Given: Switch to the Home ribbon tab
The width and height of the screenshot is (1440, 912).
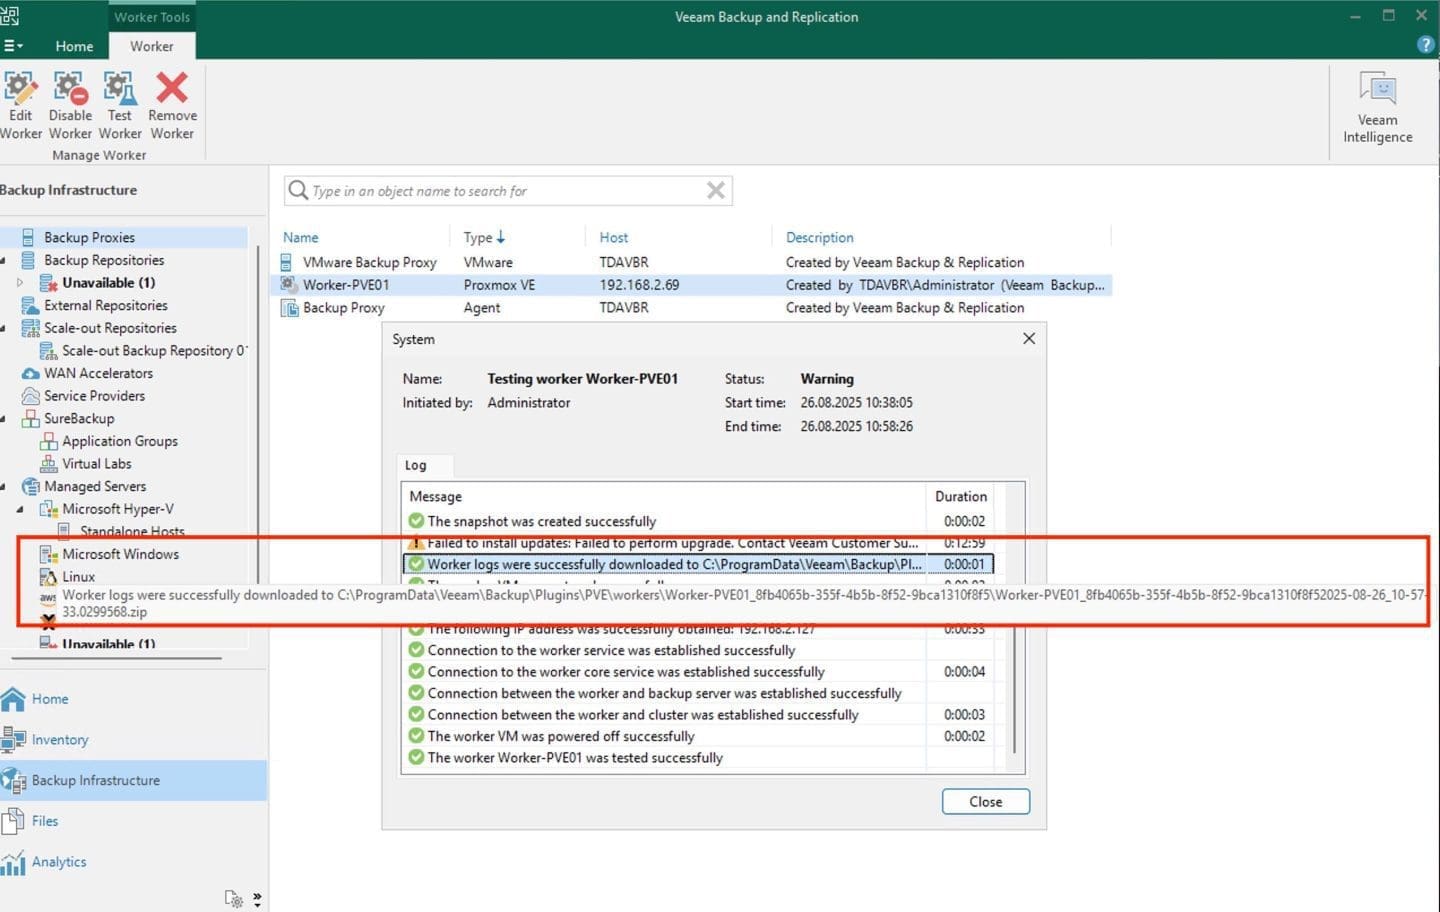Looking at the screenshot, I should (74, 46).
